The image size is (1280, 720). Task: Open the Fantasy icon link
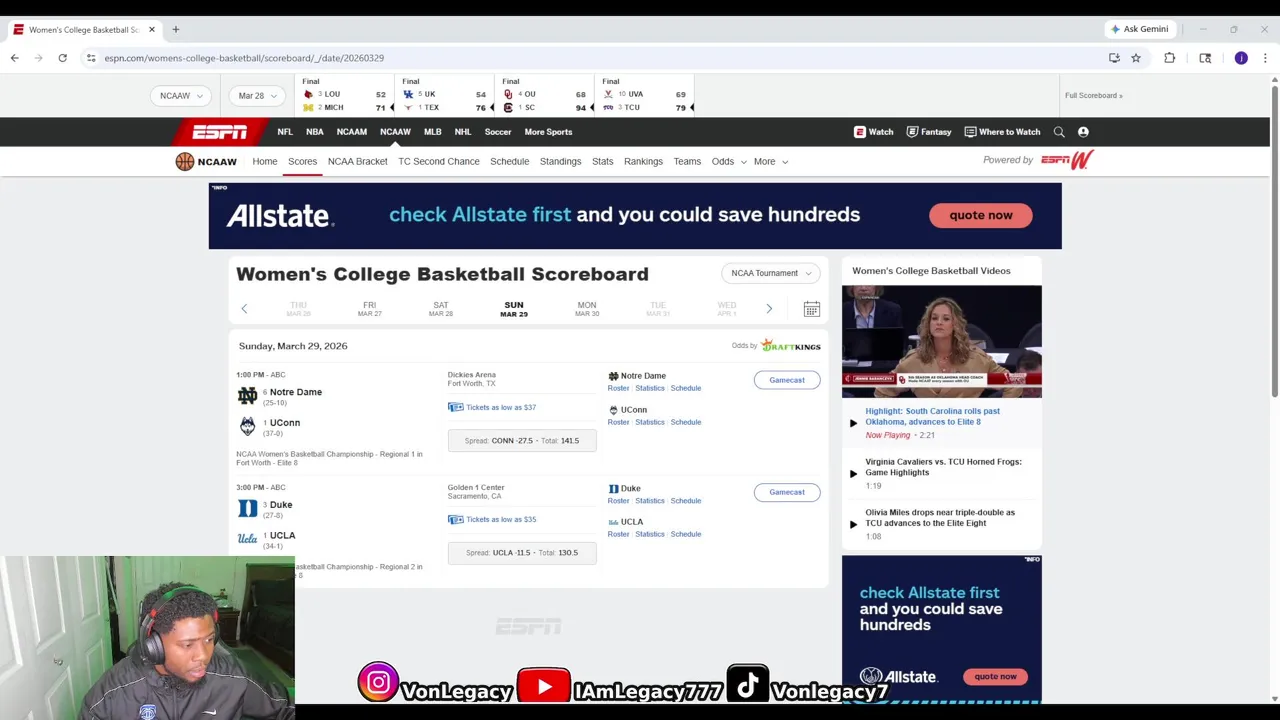click(x=929, y=132)
